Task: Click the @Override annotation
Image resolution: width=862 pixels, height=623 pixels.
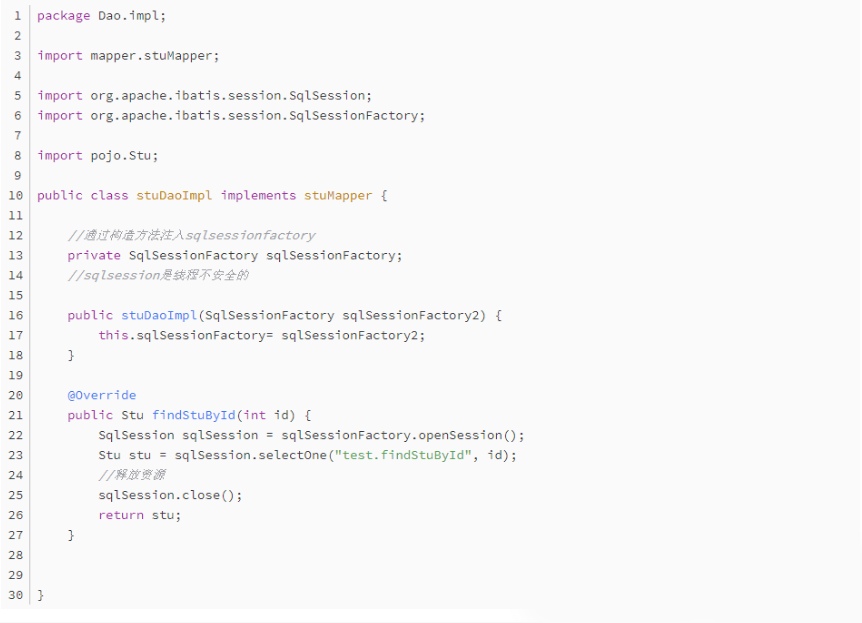Action: 102,395
